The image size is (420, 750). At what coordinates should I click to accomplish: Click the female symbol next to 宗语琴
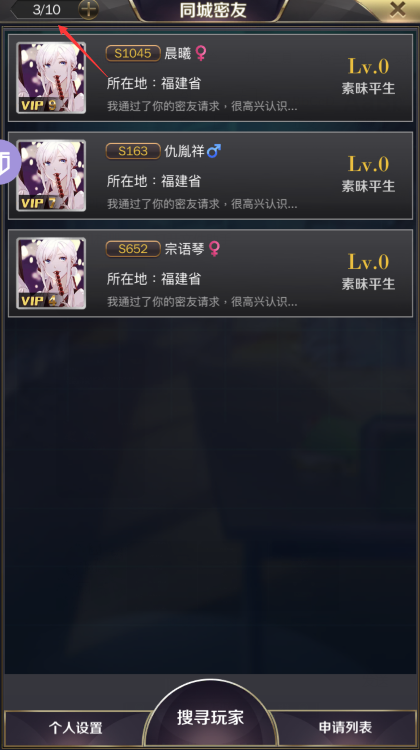pos(214,249)
